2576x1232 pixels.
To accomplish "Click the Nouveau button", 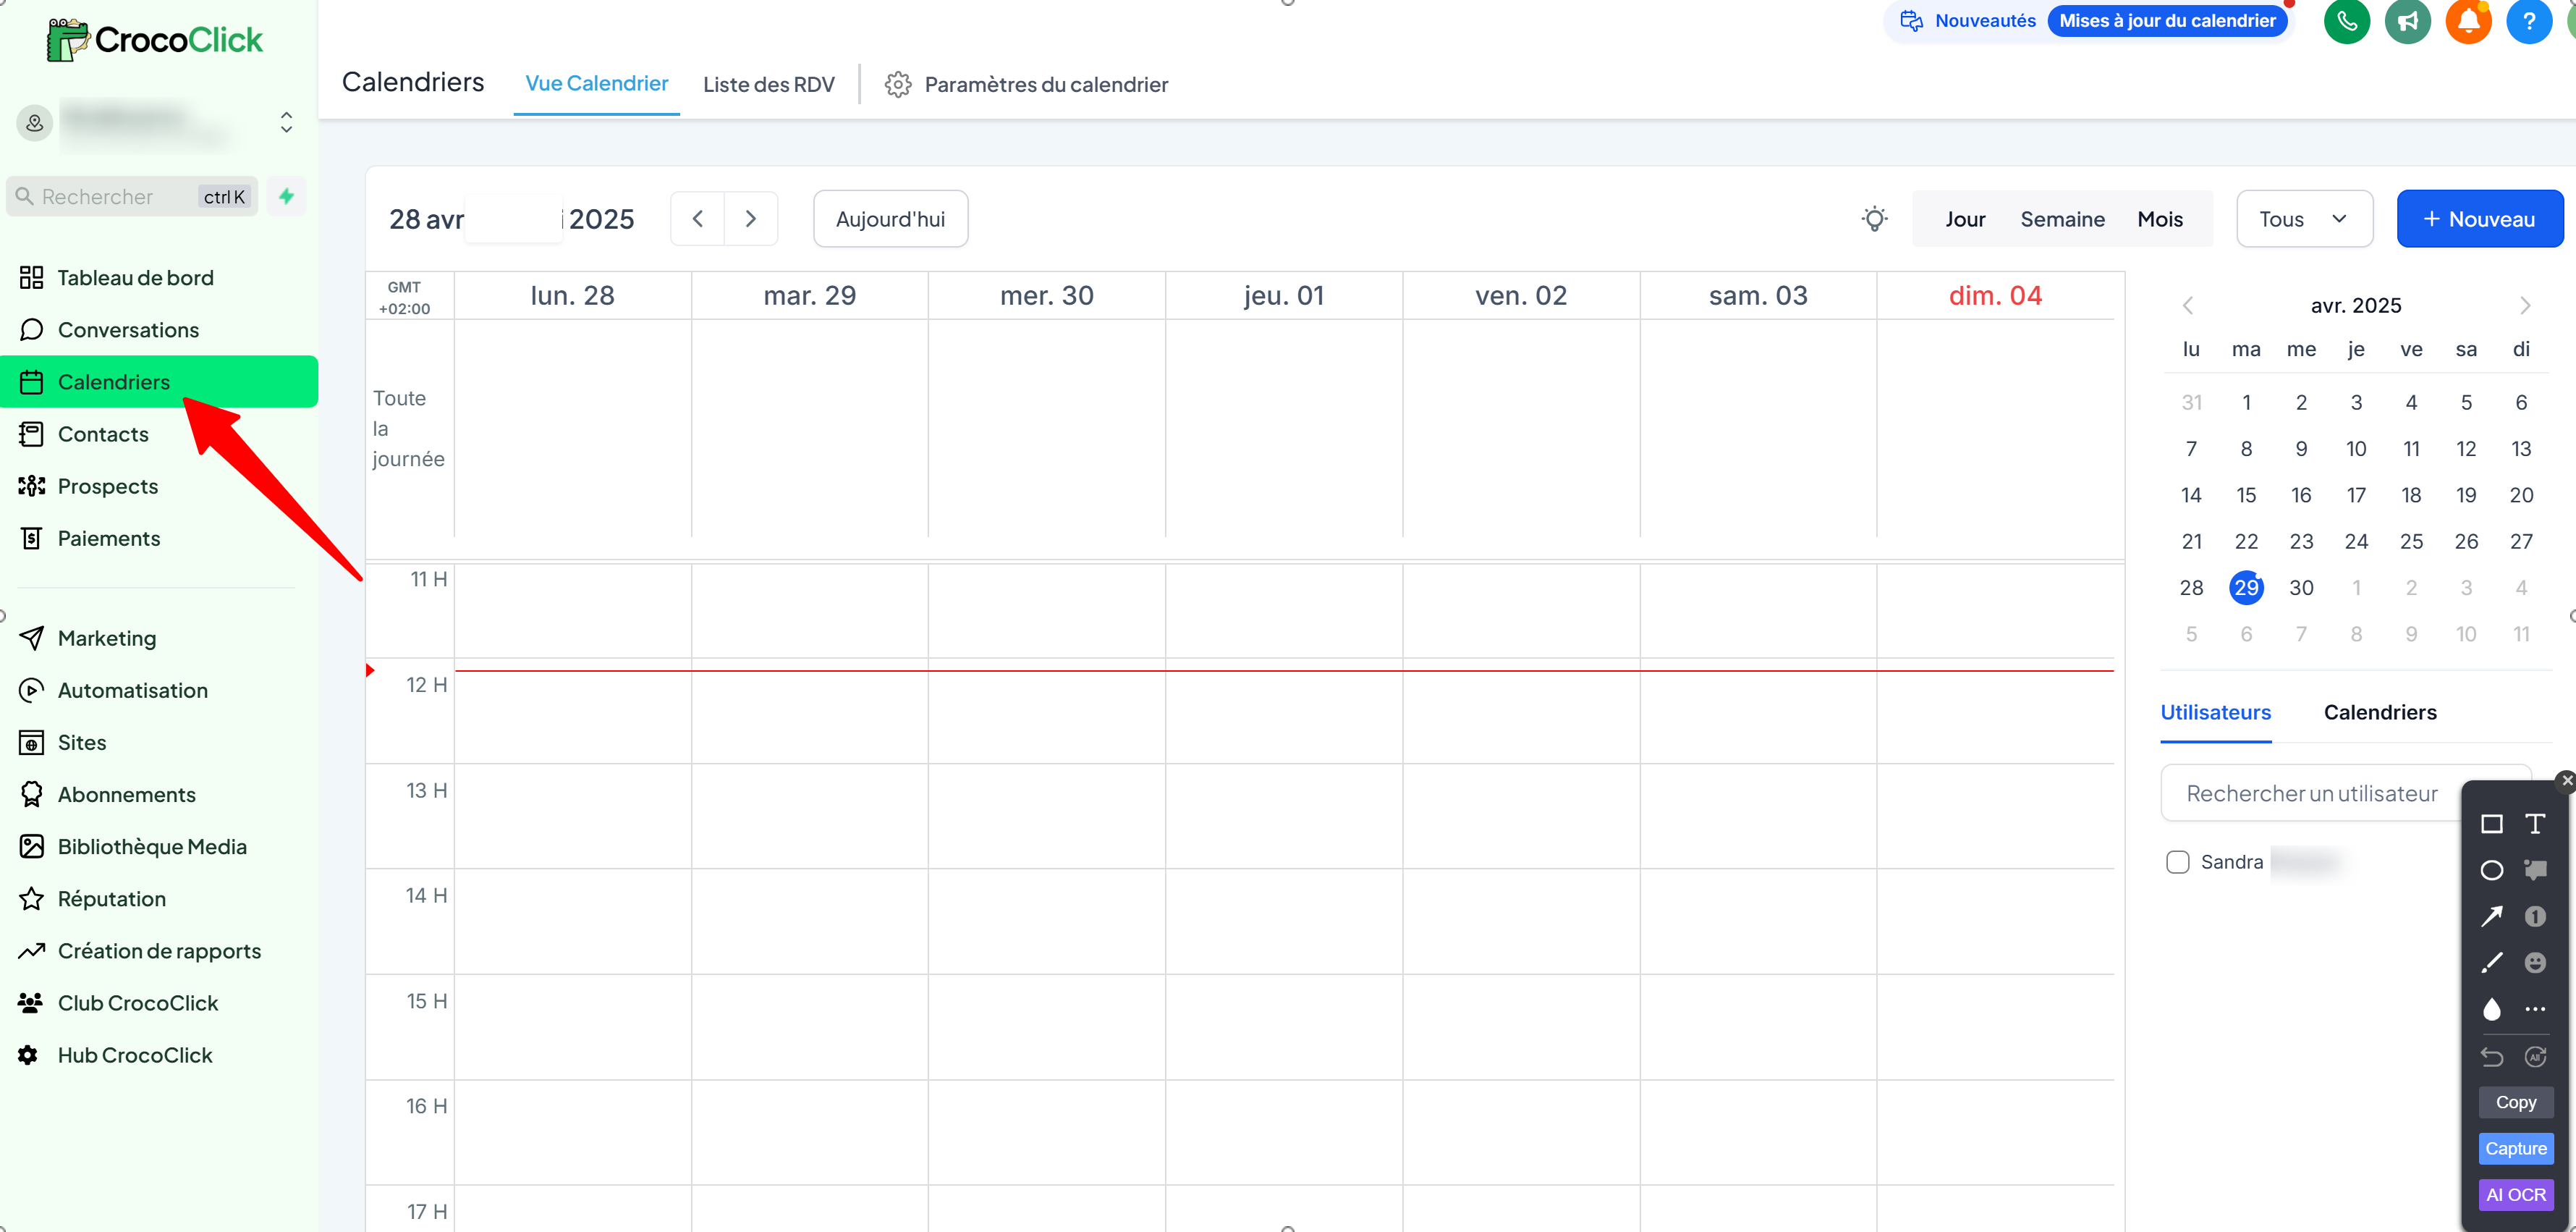I will 2480,219.
